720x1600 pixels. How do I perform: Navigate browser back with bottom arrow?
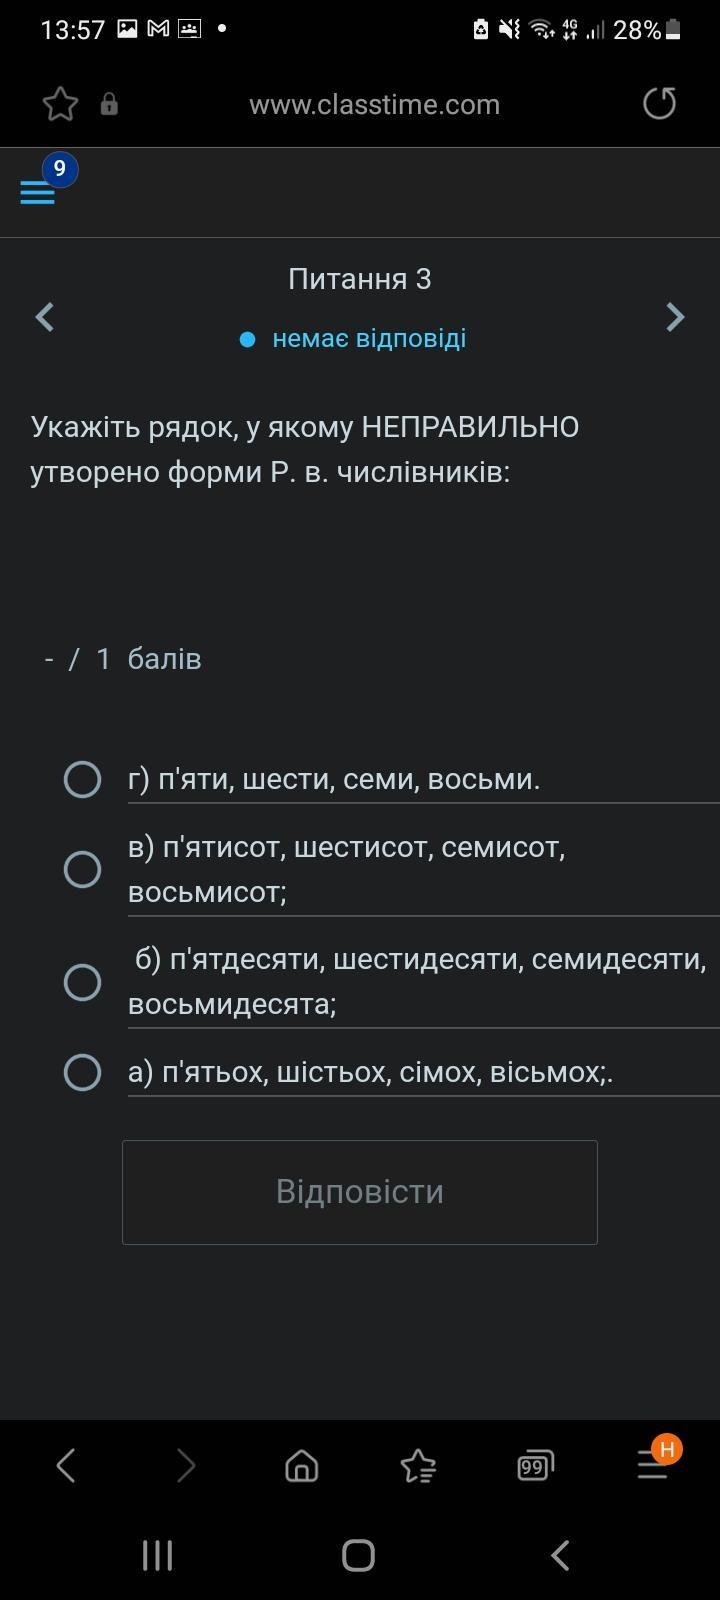66,1466
